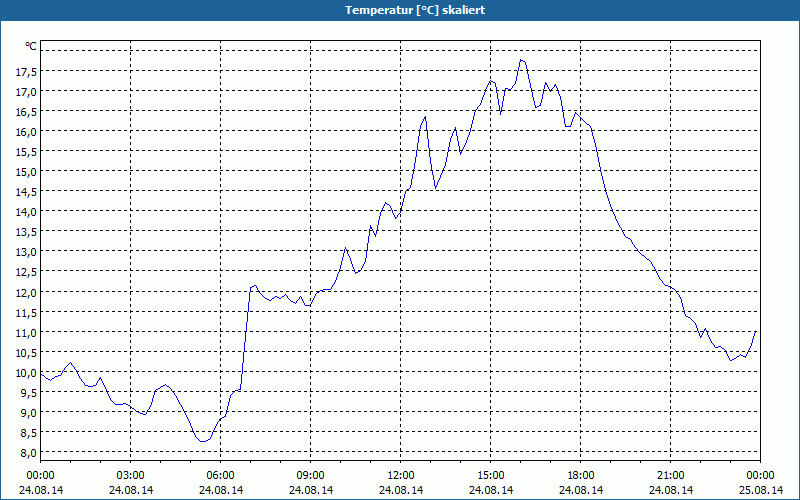The image size is (800, 500).
Task: Click the 17,0 y-axis label
Action: 26,92
